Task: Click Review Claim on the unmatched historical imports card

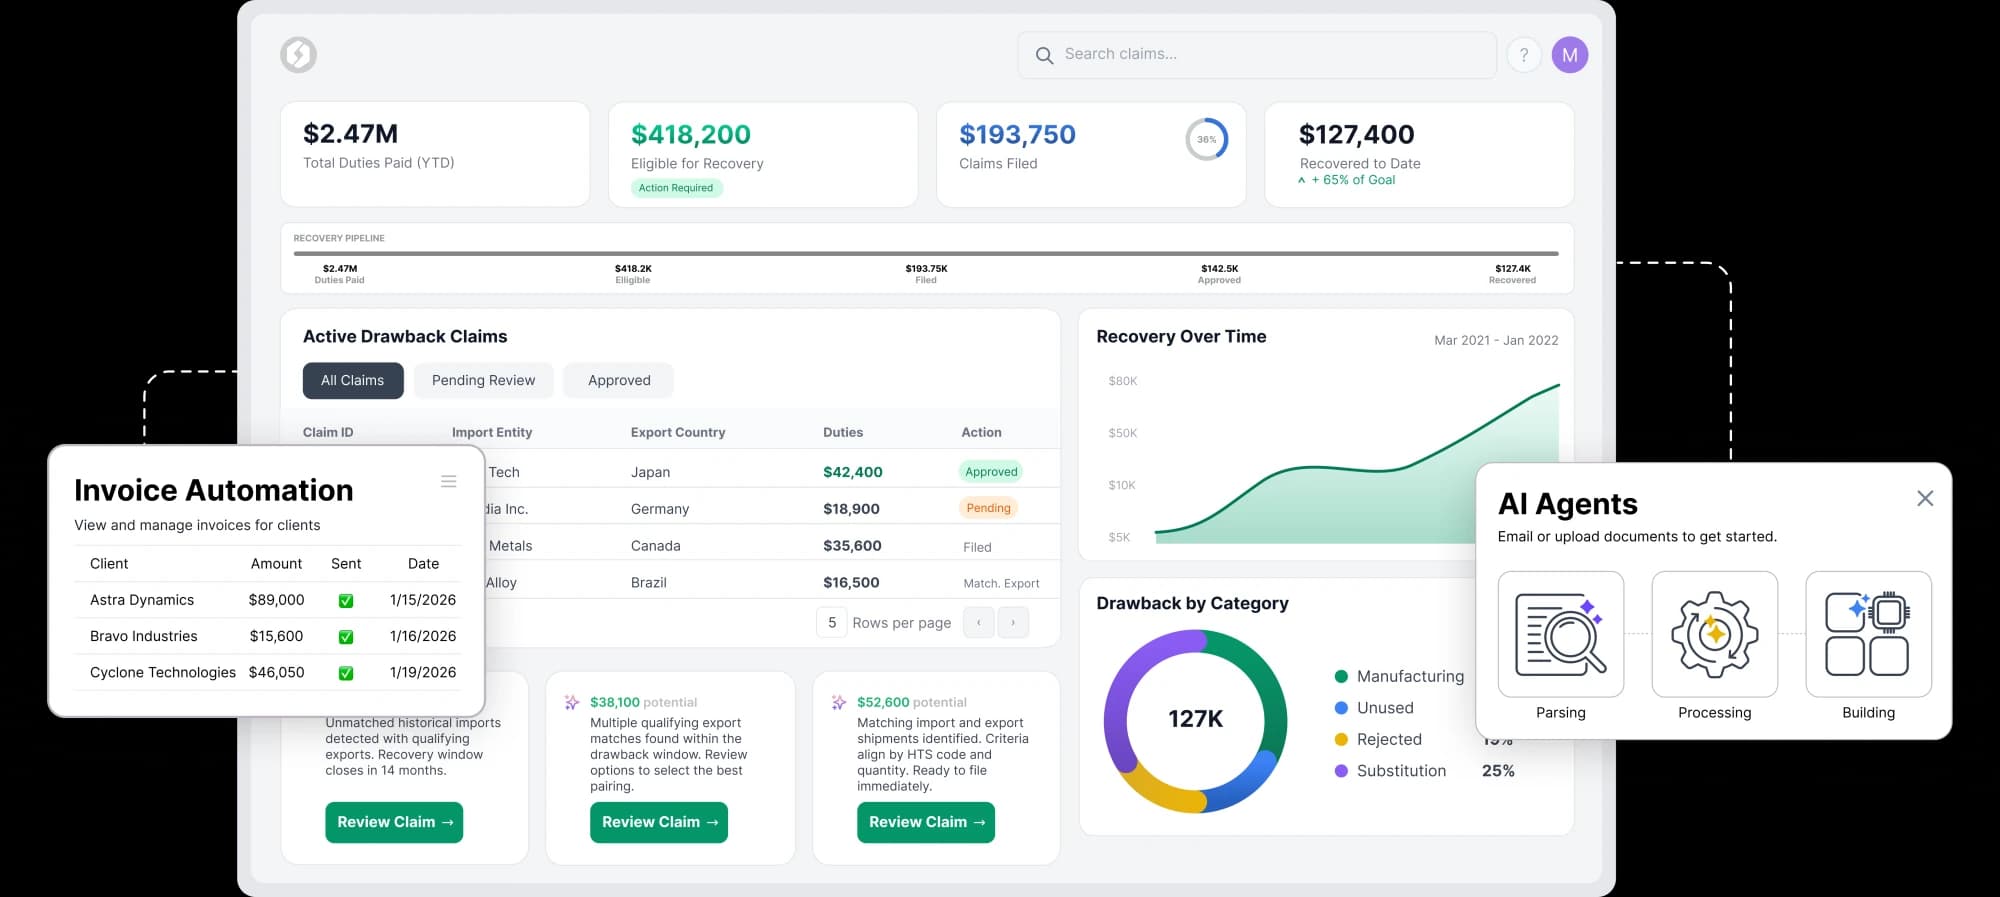Action: [x=394, y=822]
